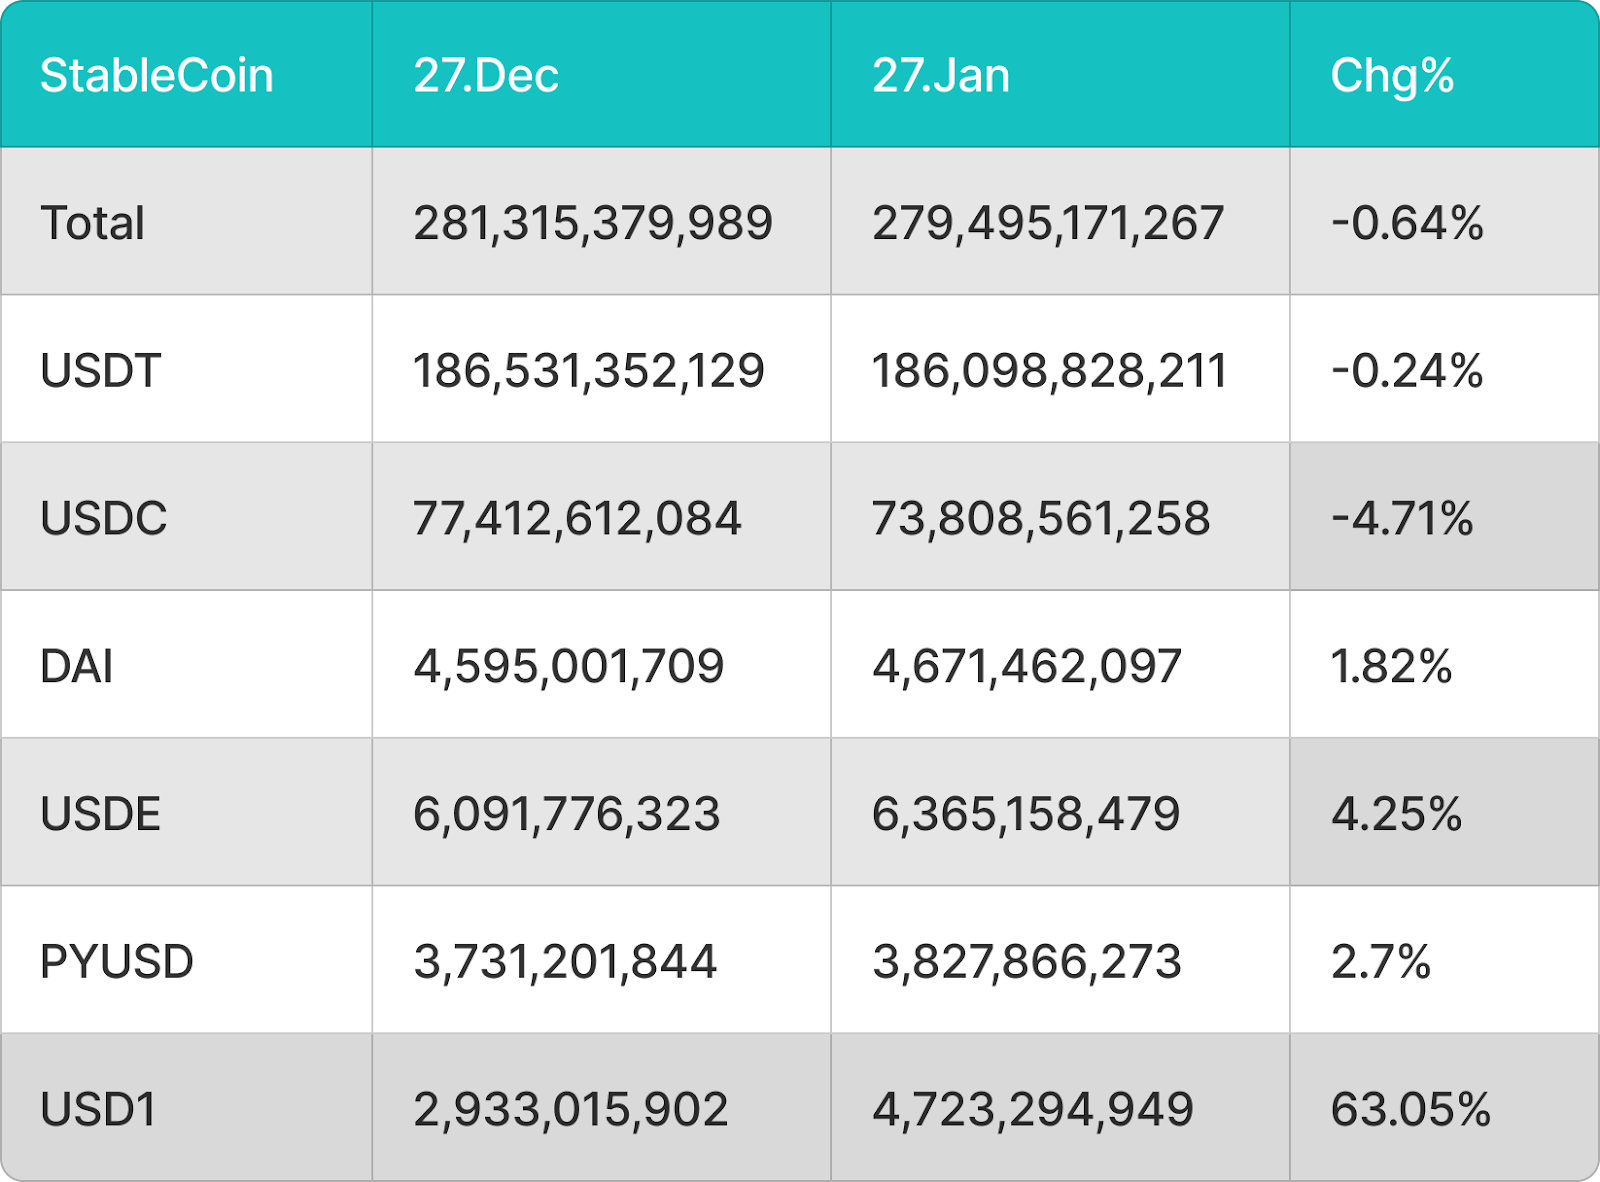Click the 27.Dec column header
The width and height of the screenshot is (1600, 1182).
click(x=486, y=76)
